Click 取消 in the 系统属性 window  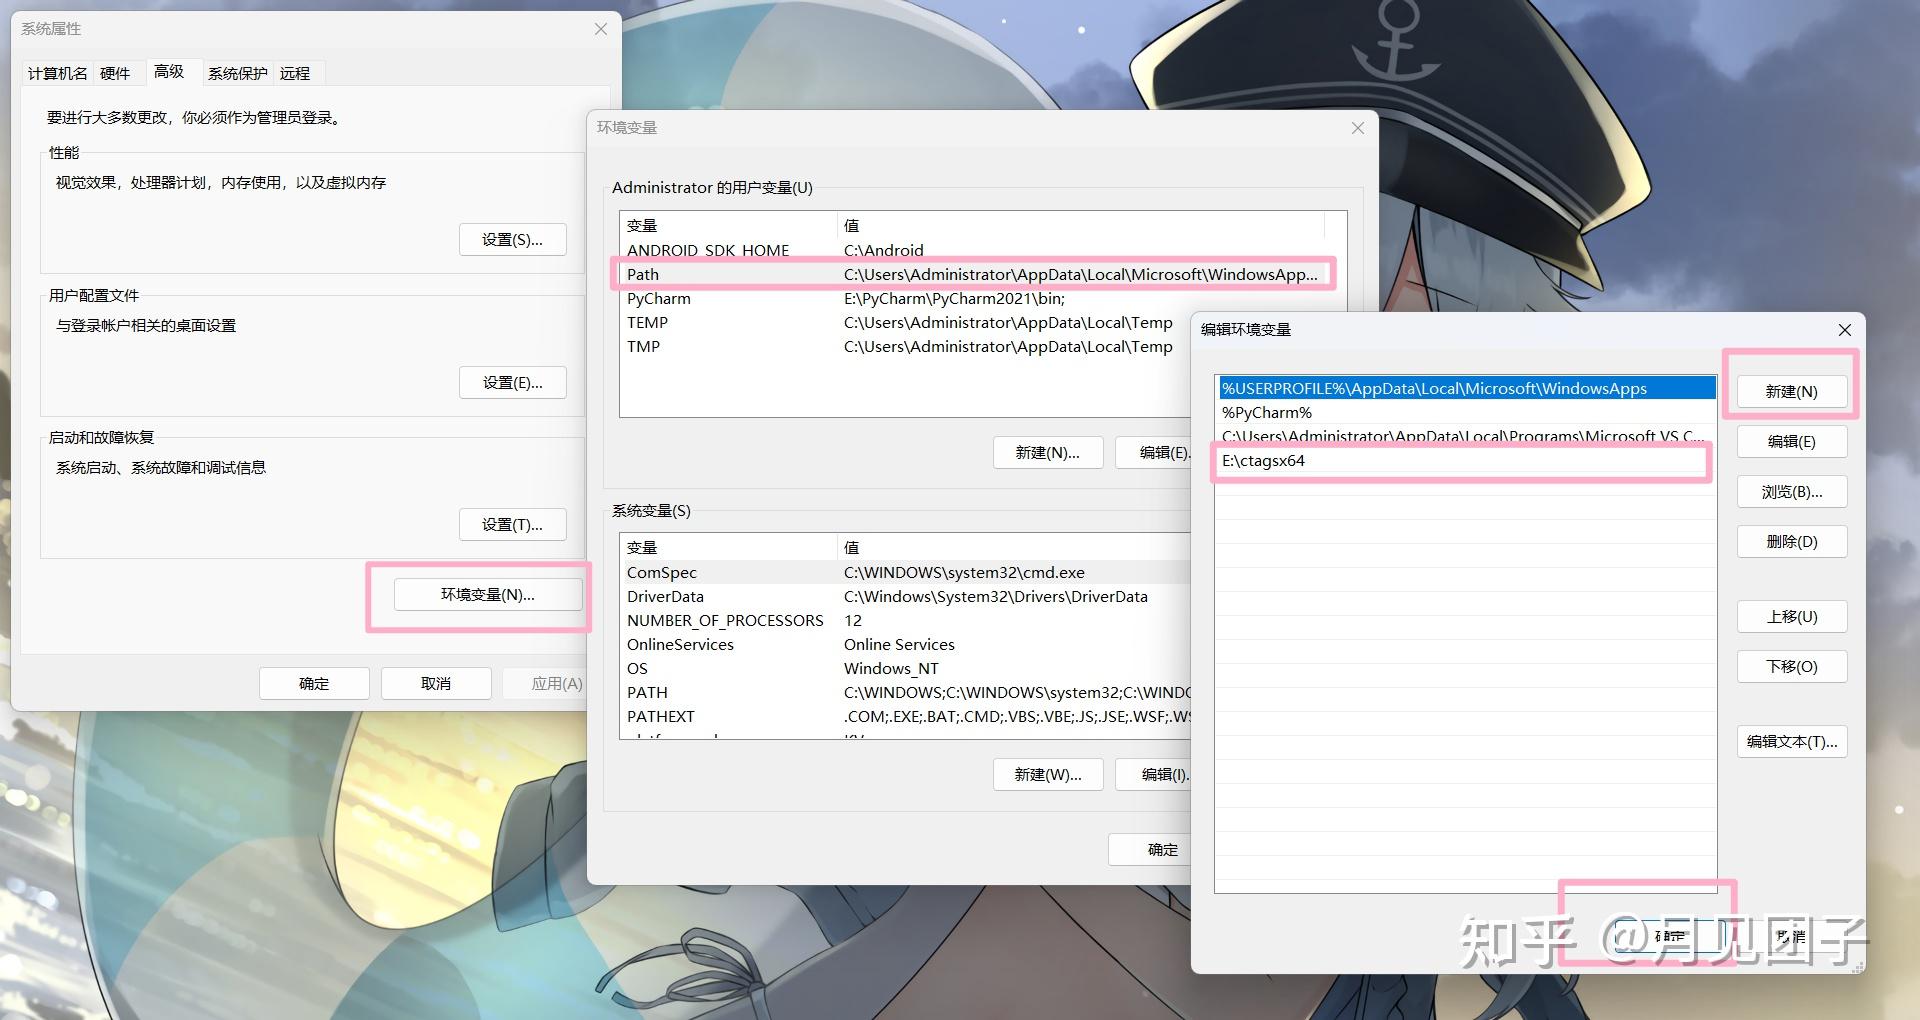point(435,683)
